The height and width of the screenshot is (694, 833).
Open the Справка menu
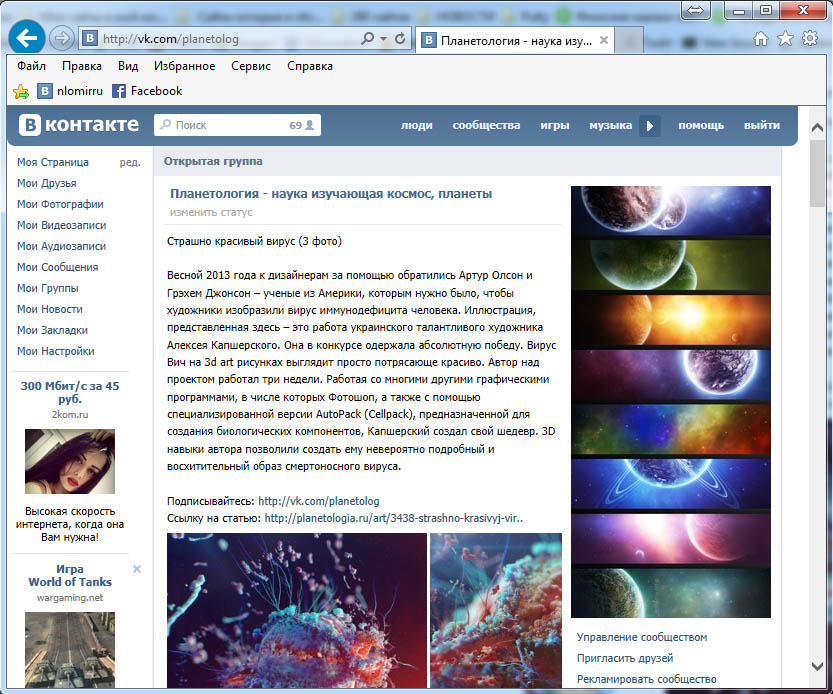(x=310, y=66)
